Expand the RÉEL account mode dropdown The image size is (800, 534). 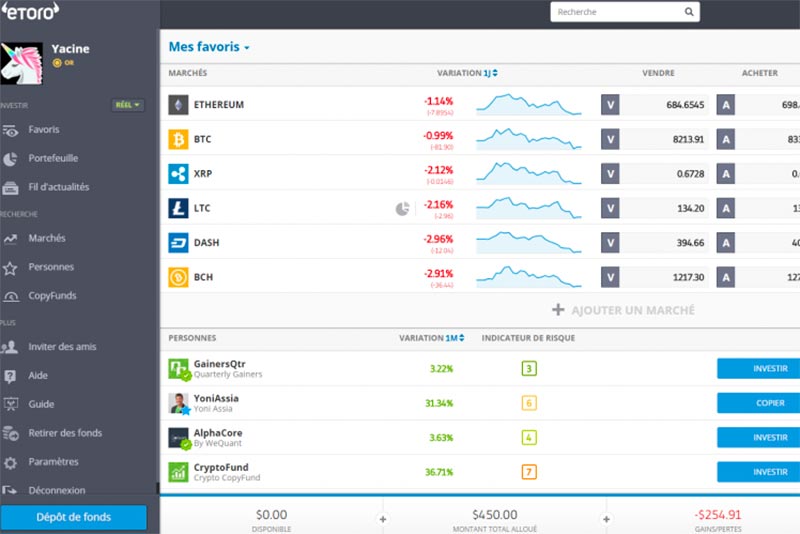(127, 105)
